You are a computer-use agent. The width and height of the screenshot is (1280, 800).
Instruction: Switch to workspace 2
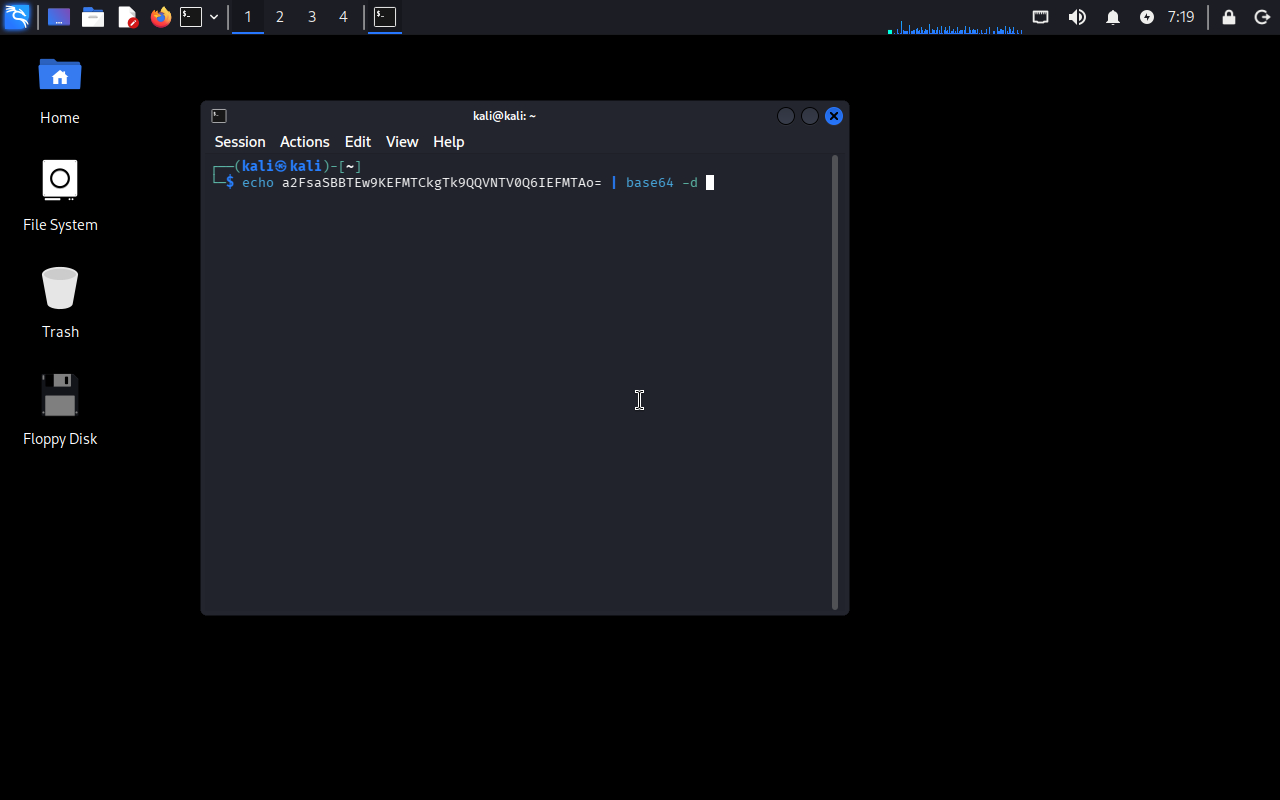coord(279,17)
